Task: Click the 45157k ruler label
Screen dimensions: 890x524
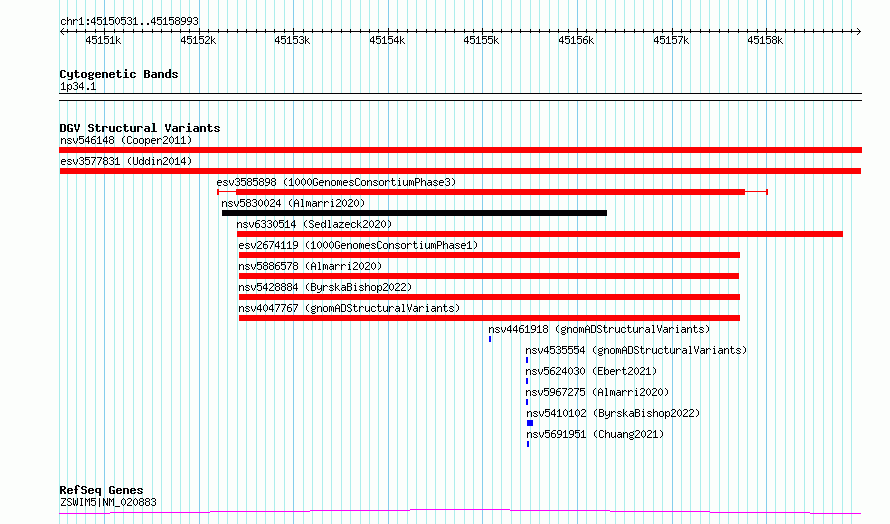Action: coord(671,40)
